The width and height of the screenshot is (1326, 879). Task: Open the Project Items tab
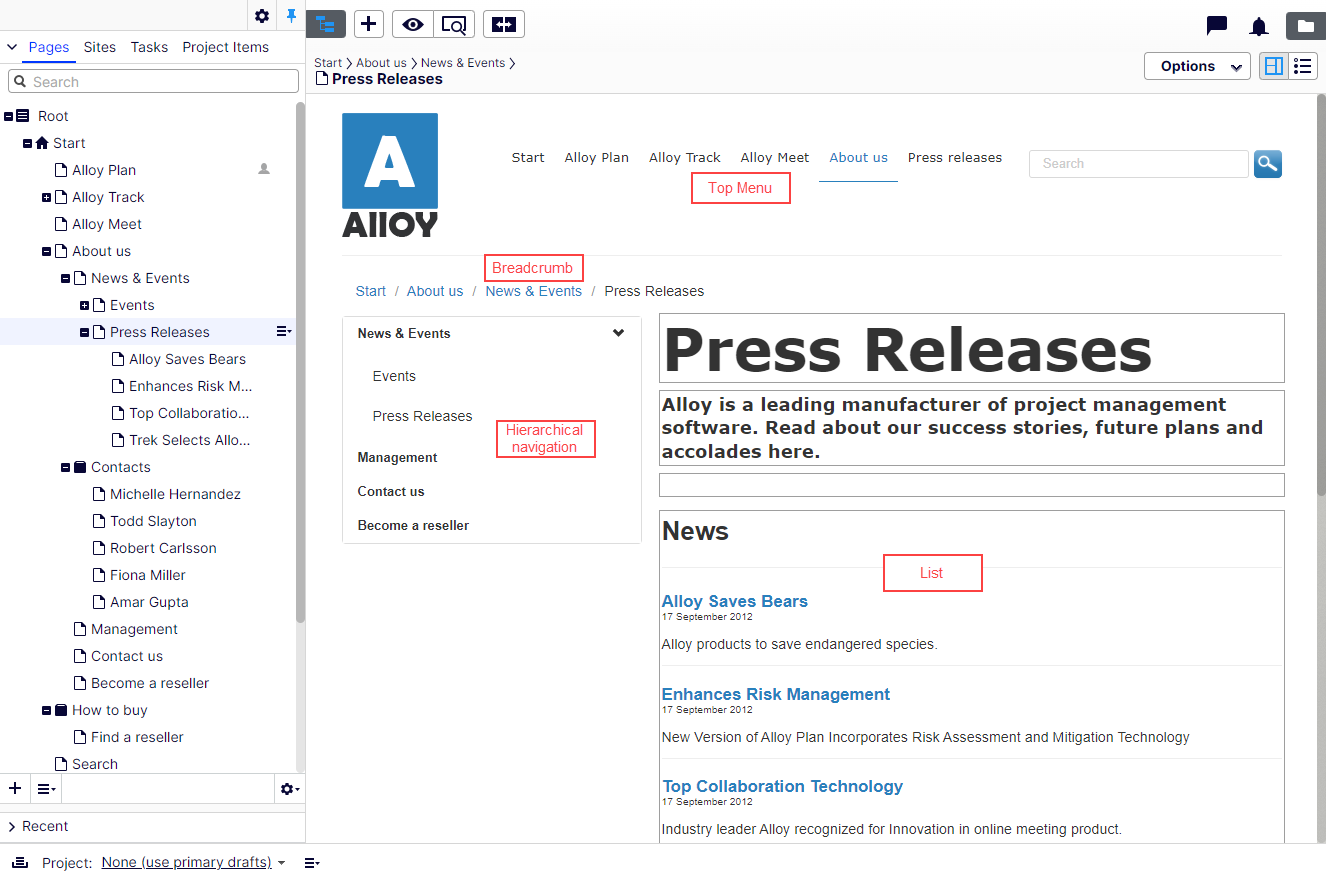click(x=225, y=47)
